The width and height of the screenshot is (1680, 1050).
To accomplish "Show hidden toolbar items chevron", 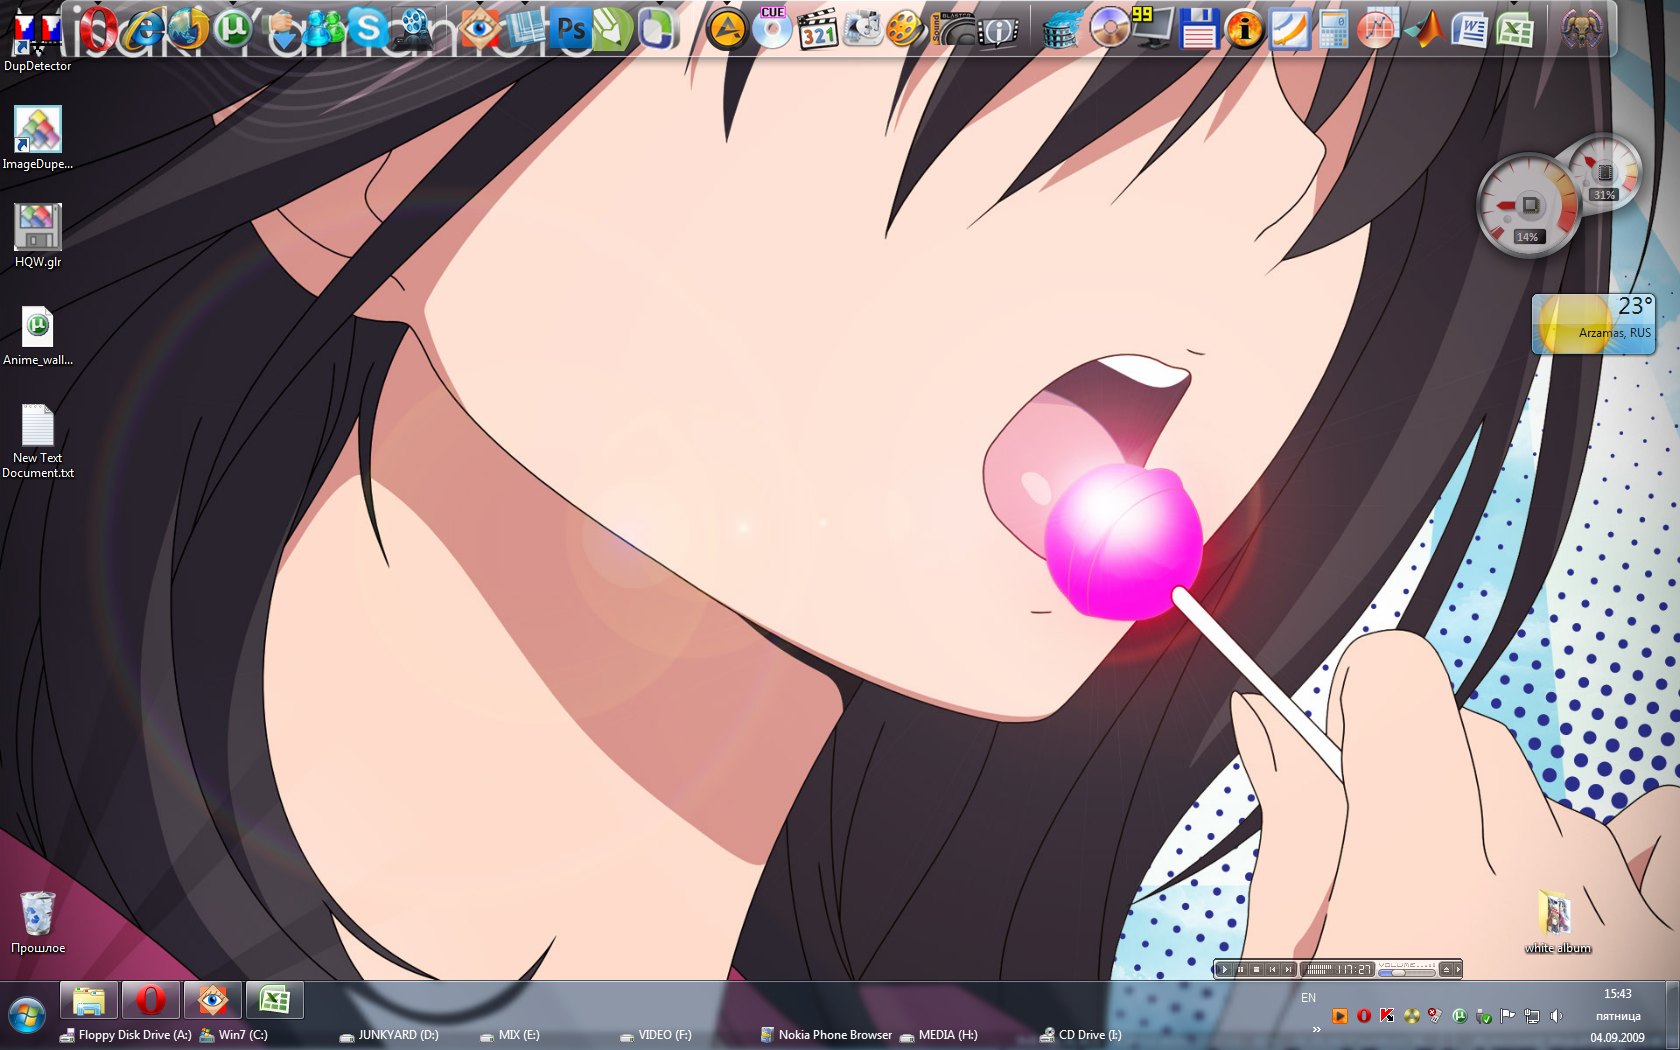I will [x=1317, y=1030].
